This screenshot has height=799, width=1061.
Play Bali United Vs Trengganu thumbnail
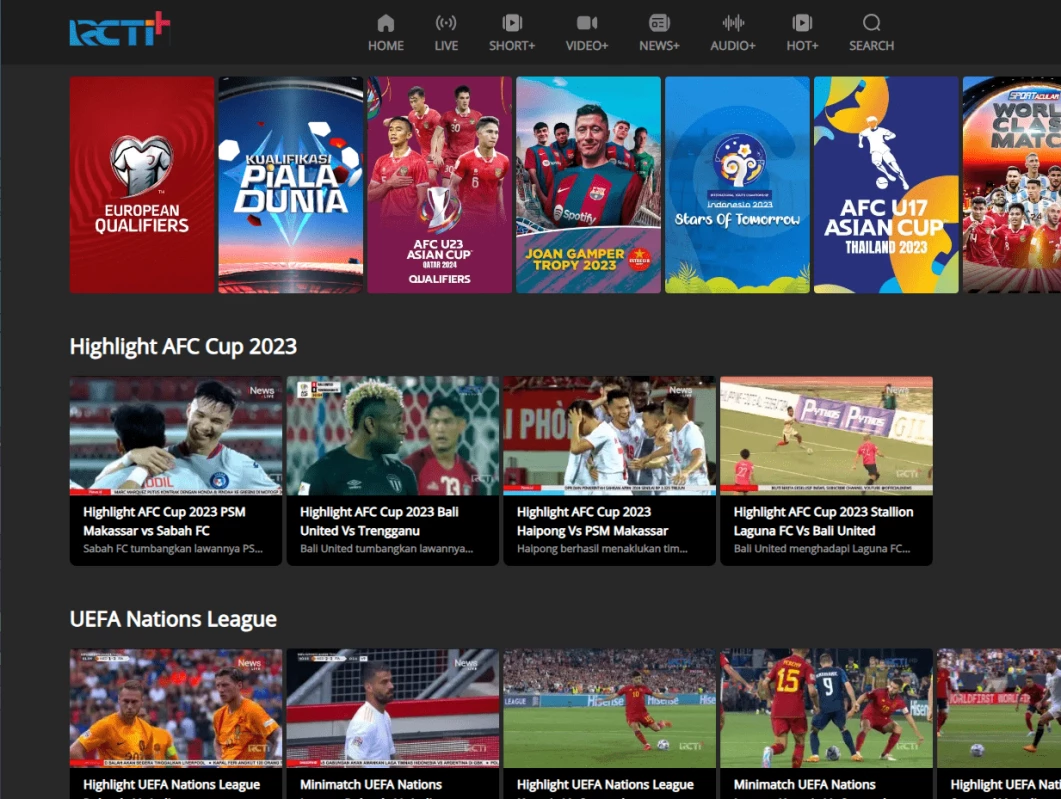click(392, 436)
